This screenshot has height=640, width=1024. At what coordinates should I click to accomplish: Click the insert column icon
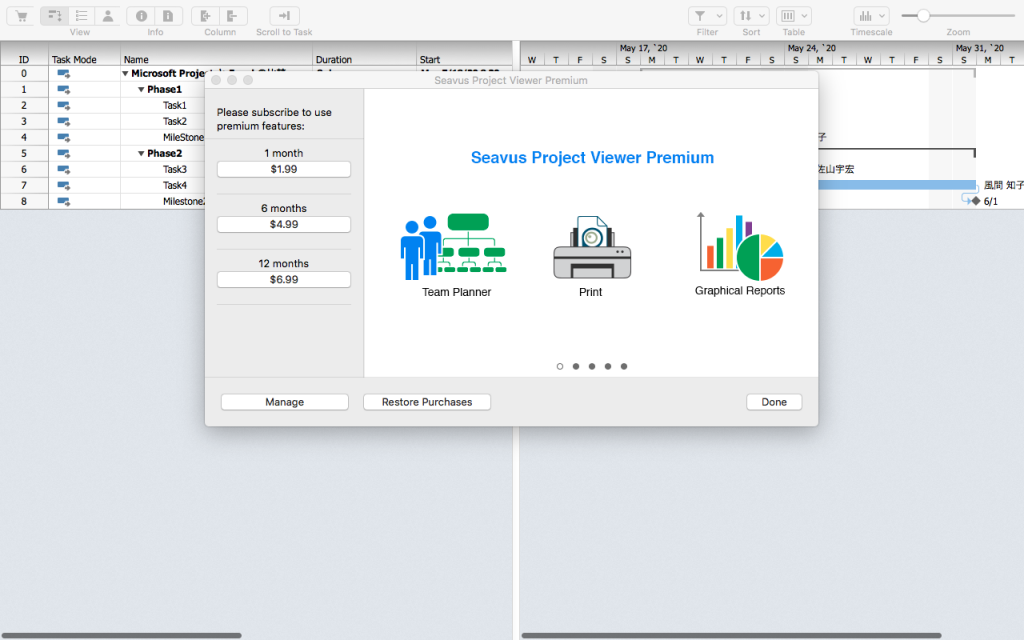click(x=205, y=16)
